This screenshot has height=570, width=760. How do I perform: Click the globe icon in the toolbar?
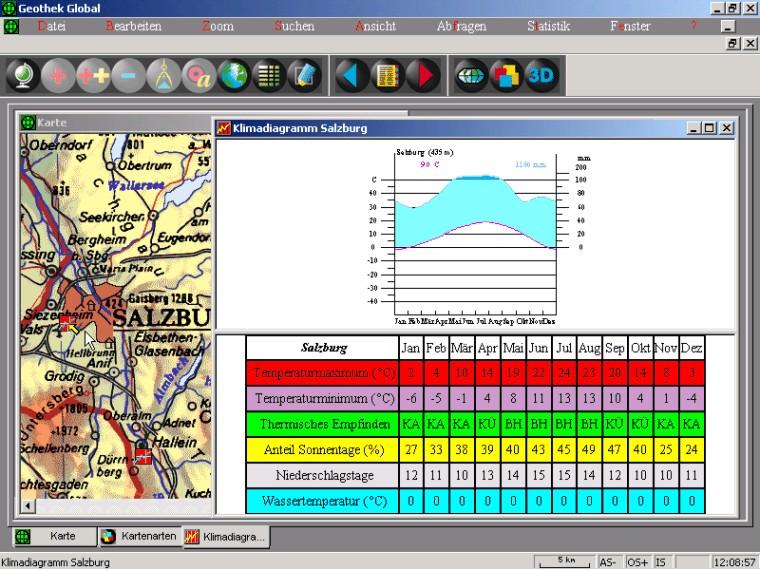pyautogui.click(x=22, y=76)
